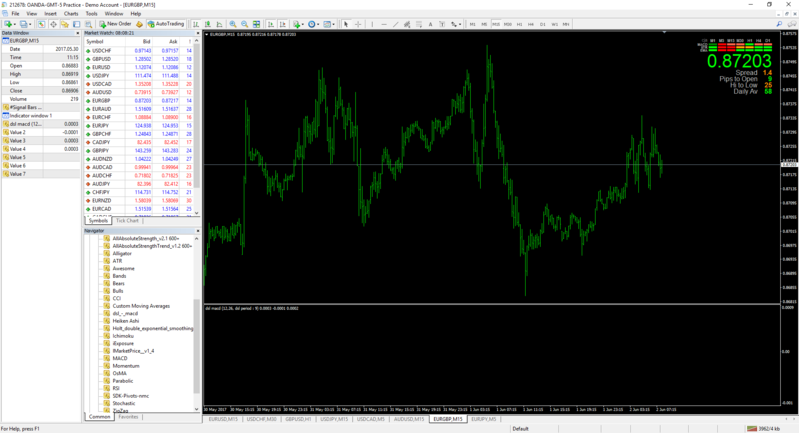Open the New Chart toolbar icon

pyautogui.click(x=10, y=24)
